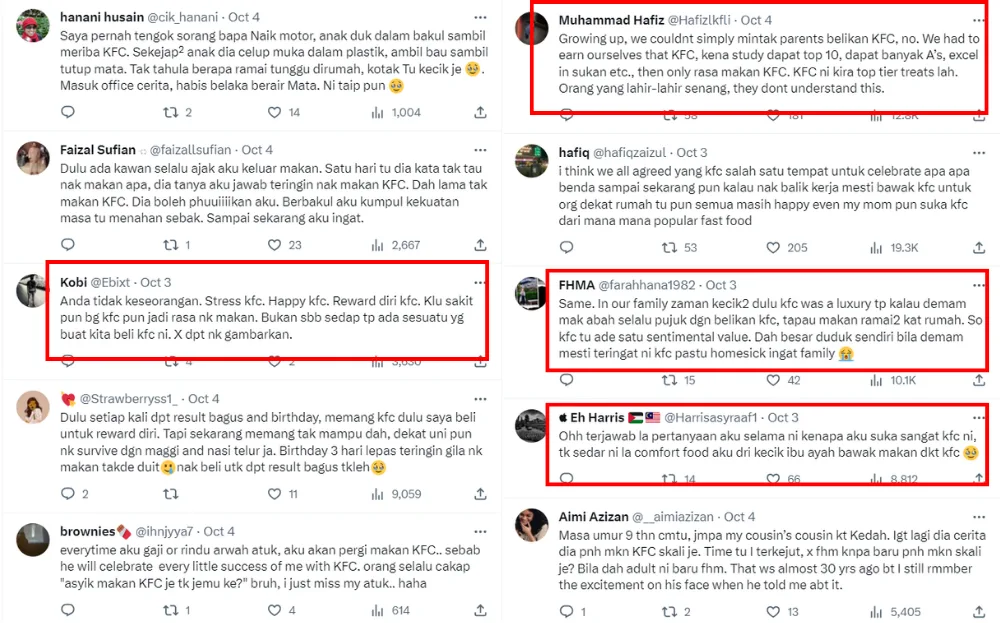Reply to Aimi Azizan's tweet
Screen dimensions: 1000x623
(x=566, y=611)
